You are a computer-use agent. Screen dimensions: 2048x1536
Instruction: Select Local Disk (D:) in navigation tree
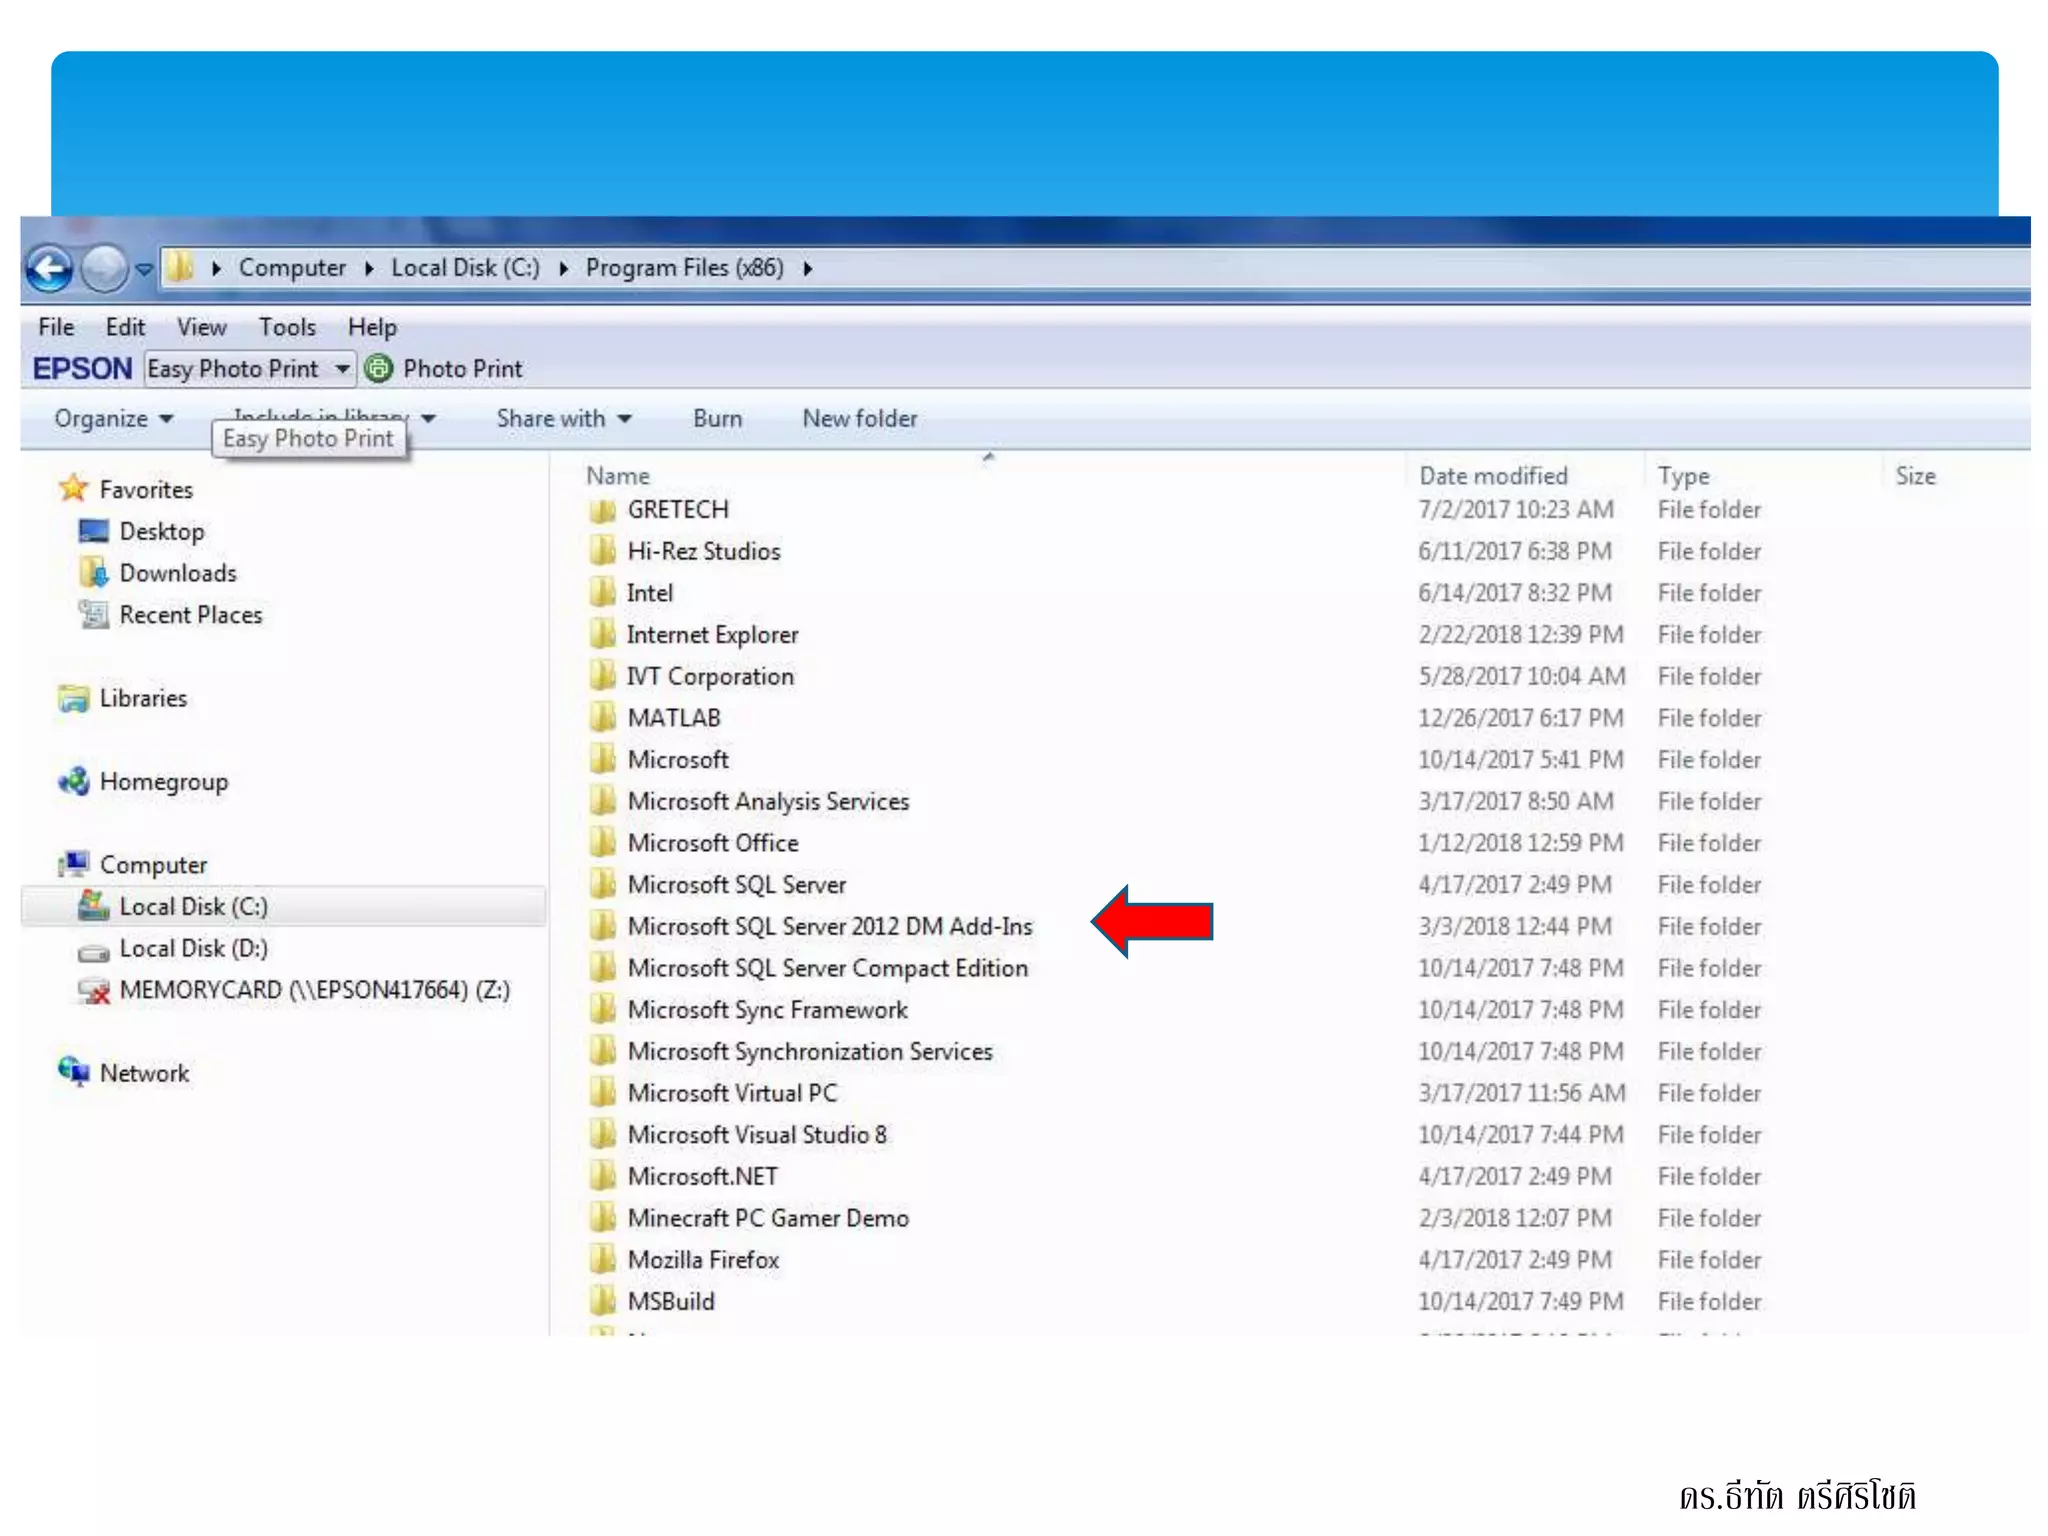[193, 948]
